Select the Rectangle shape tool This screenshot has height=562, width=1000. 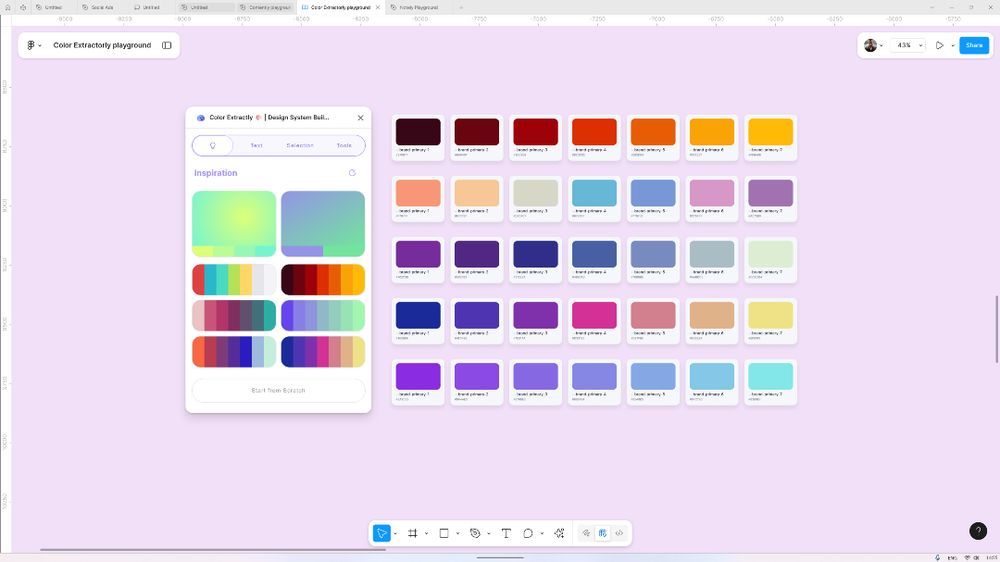point(444,533)
